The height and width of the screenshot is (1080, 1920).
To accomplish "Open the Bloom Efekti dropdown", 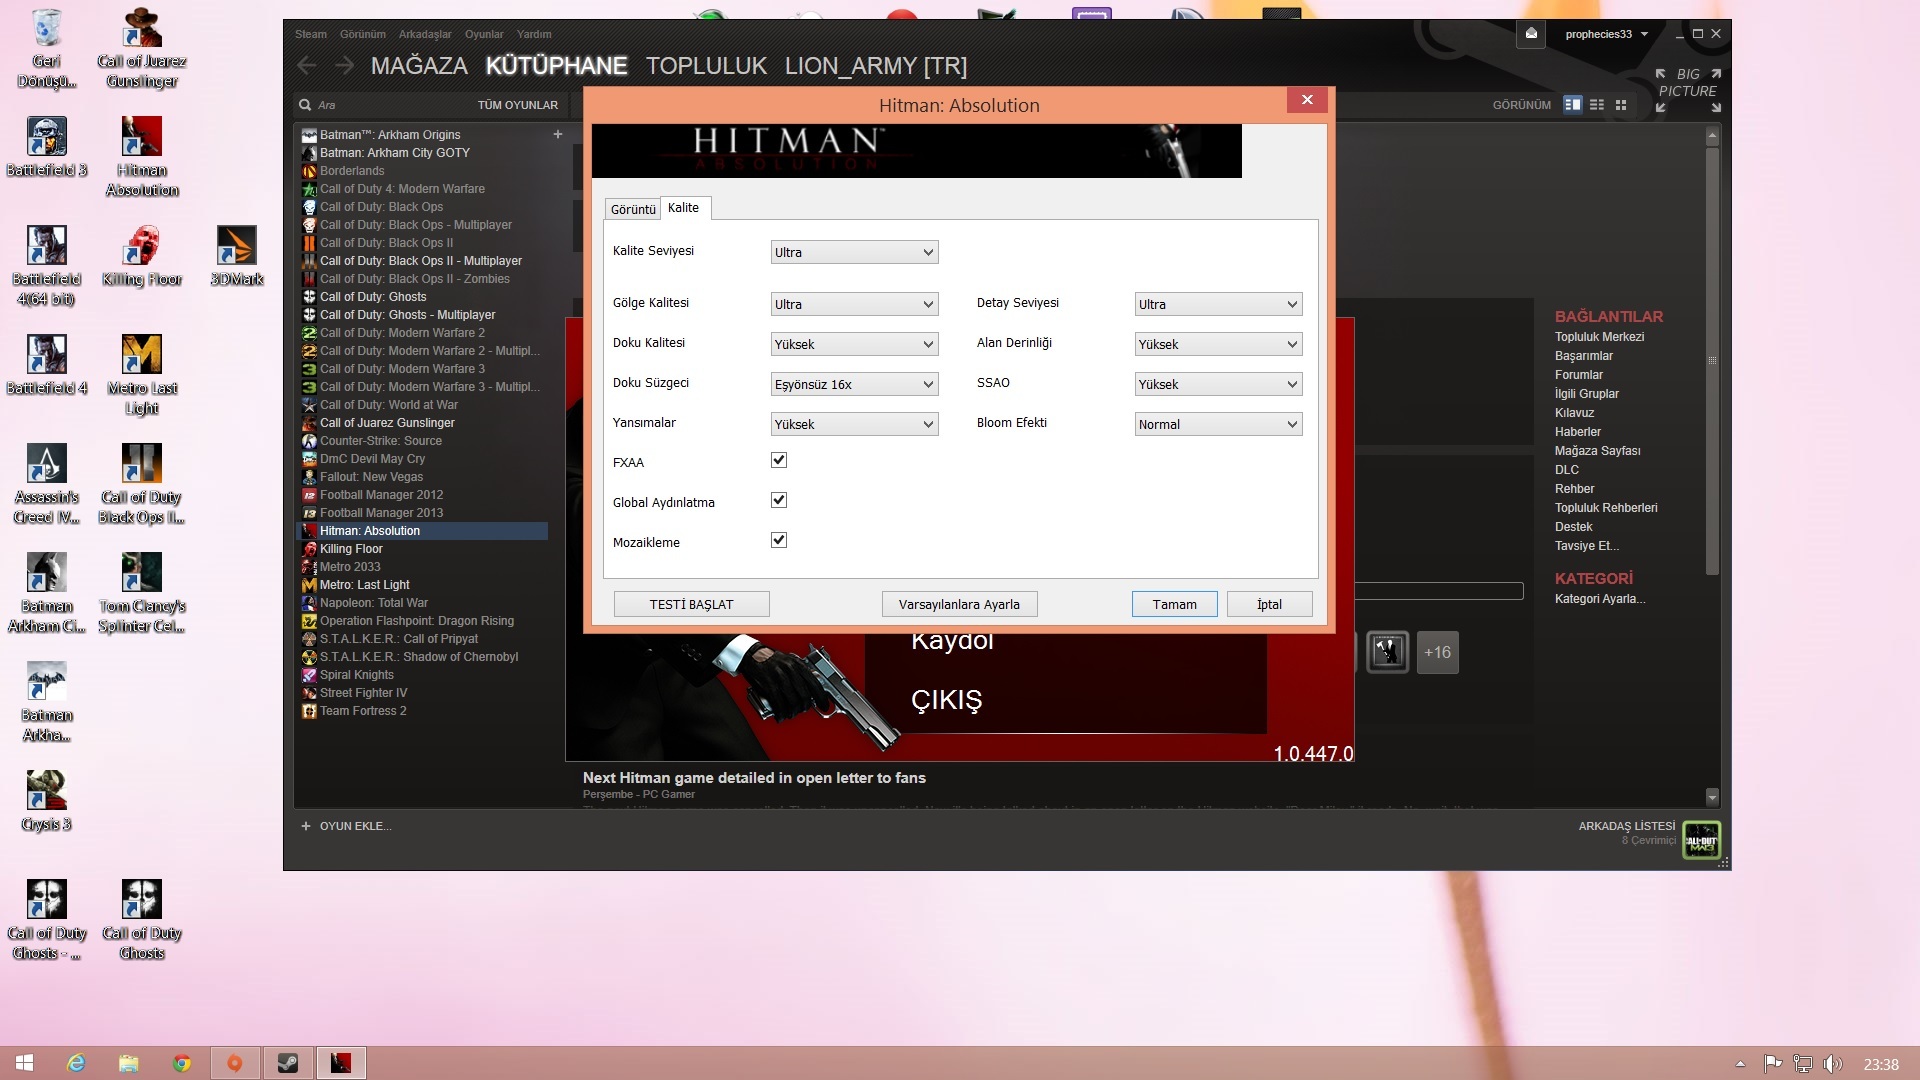I will [x=1218, y=424].
